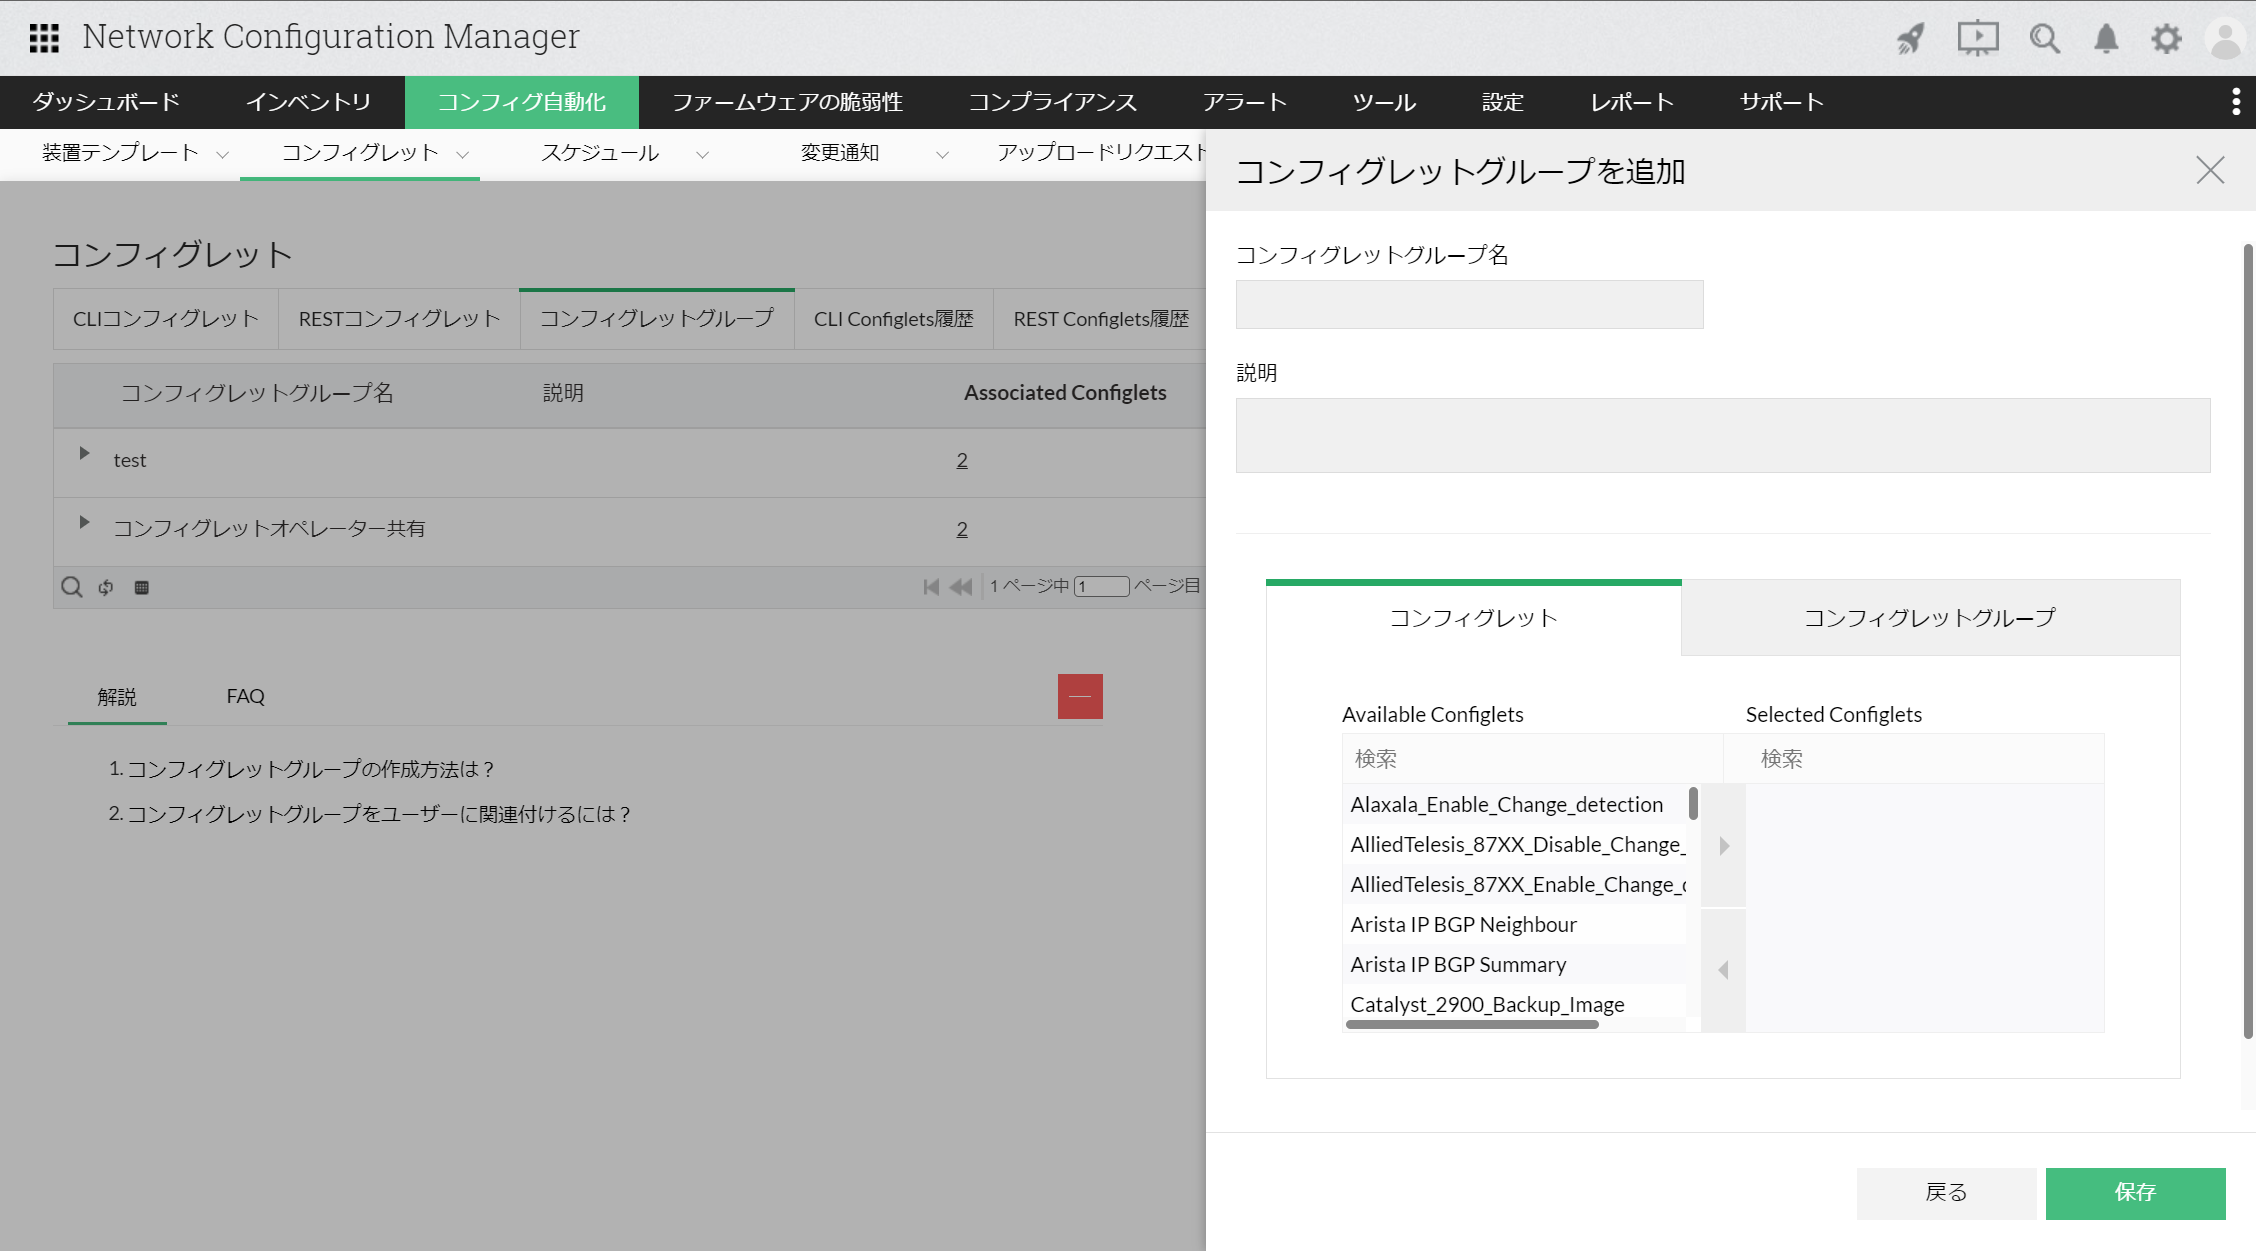Click the コンフィグレットグループ名 input field
This screenshot has height=1251, width=2256.
tap(1469, 304)
